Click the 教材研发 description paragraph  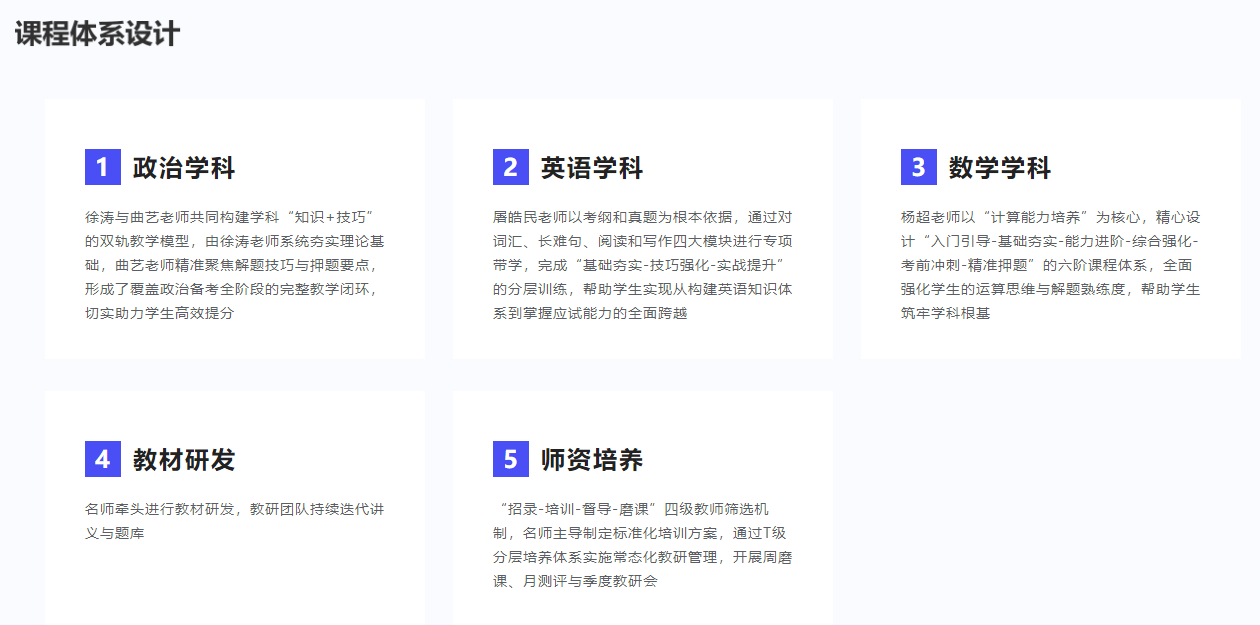(x=234, y=521)
